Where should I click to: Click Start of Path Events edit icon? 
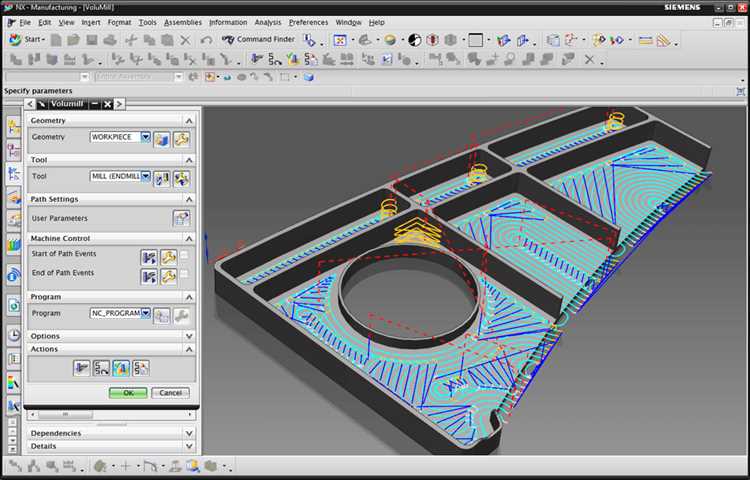point(149,257)
